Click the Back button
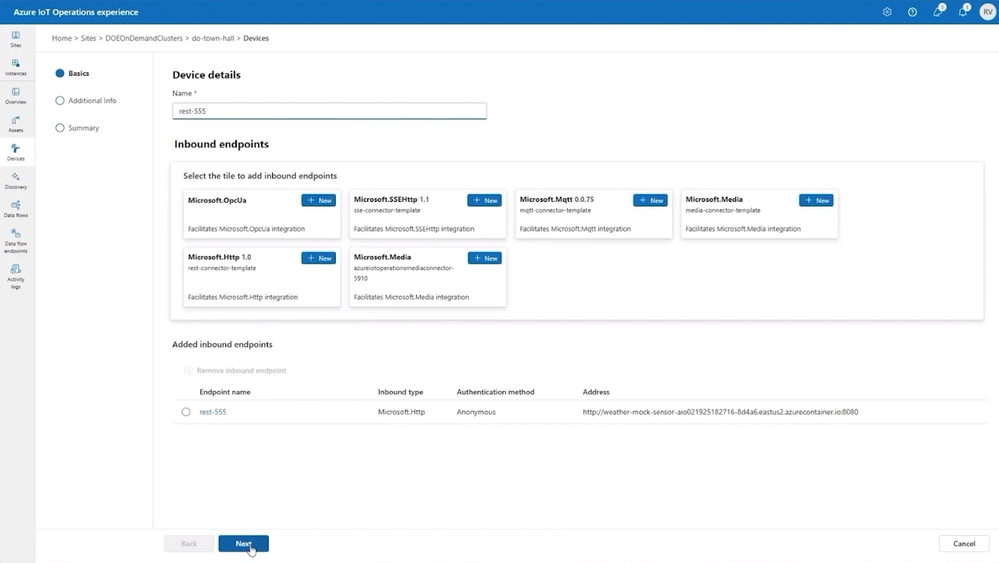The height and width of the screenshot is (563, 999). (x=189, y=543)
